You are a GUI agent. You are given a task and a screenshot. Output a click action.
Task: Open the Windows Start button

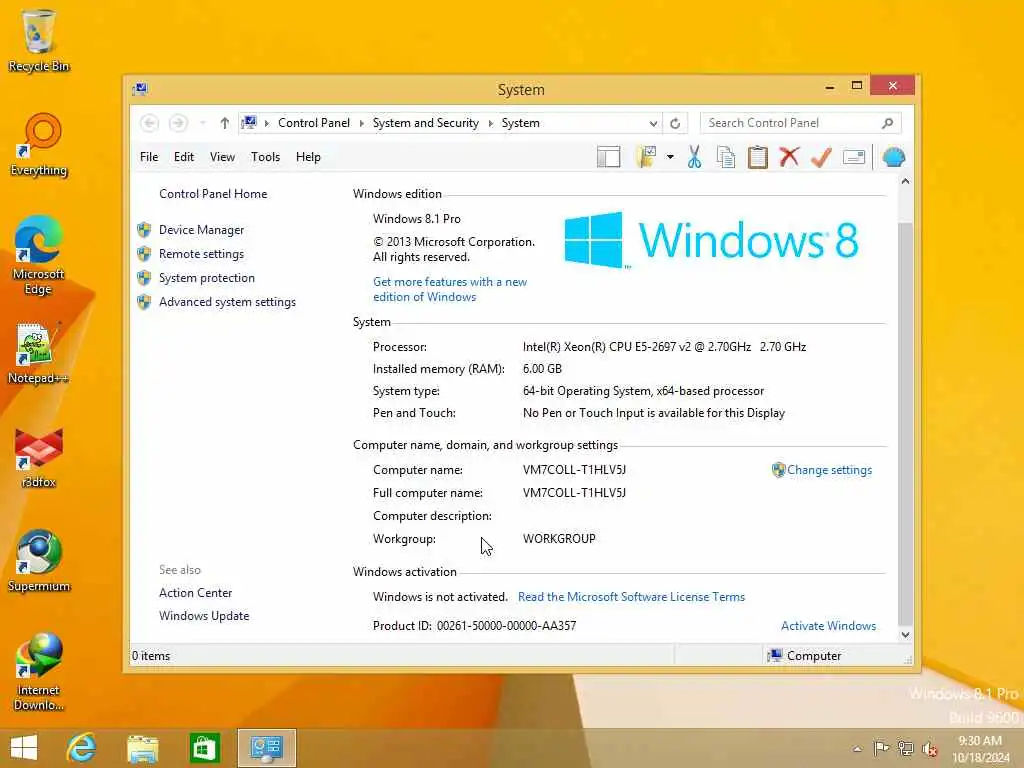click(x=24, y=748)
